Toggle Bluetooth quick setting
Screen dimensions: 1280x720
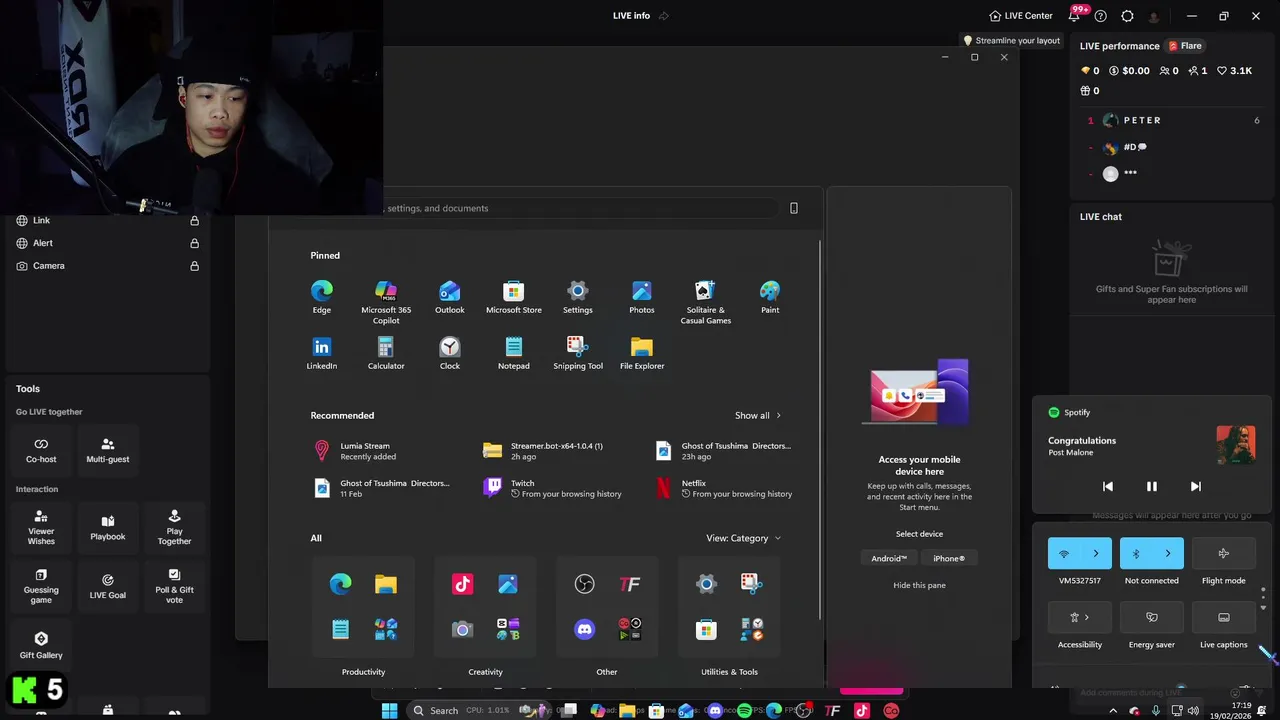point(1136,553)
